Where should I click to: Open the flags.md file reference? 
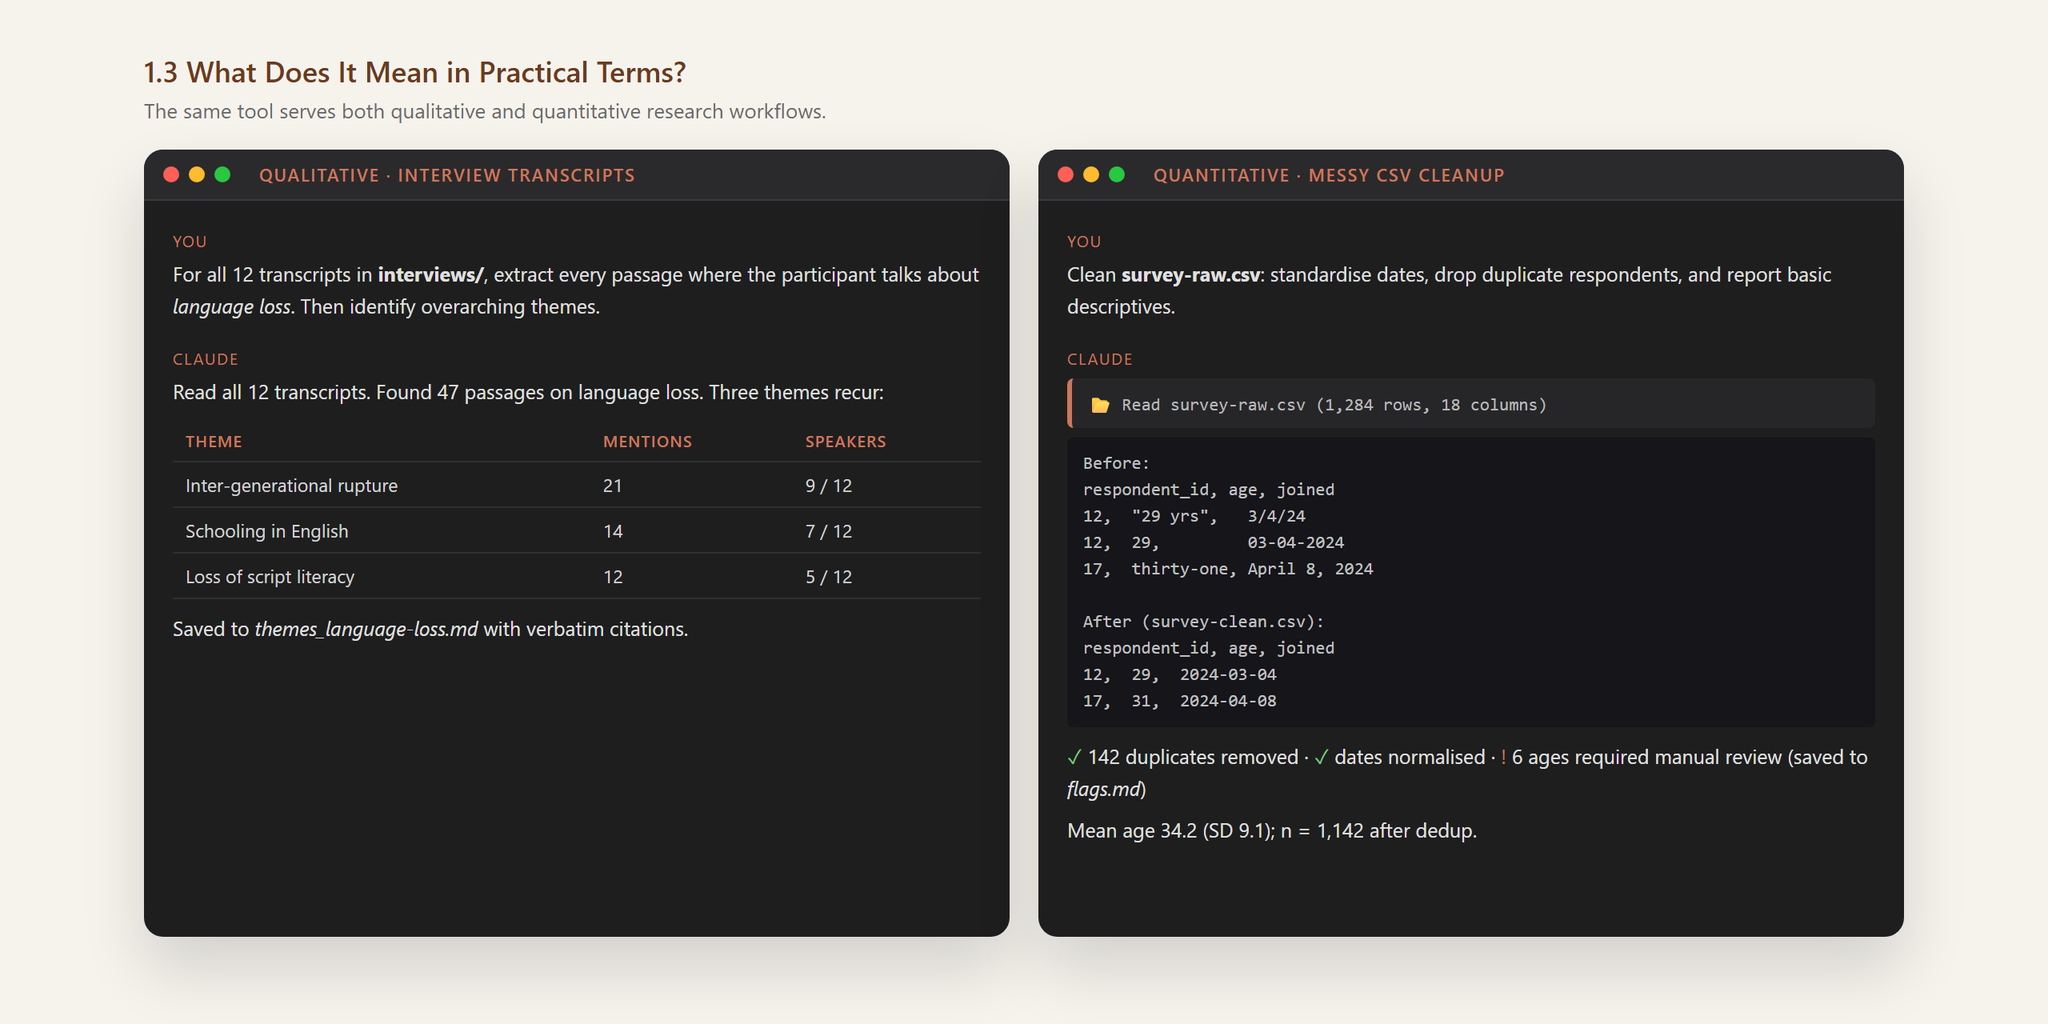[x=1103, y=789]
